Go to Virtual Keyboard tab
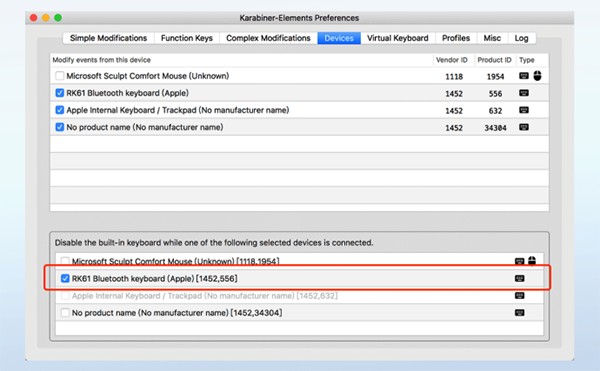The width and height of the screenshot is (600, 371). coord(398,38)
